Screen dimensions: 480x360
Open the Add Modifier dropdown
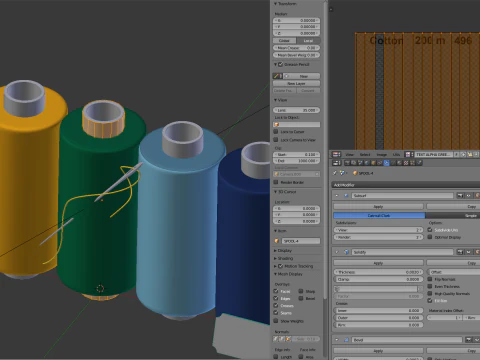(x=406, y=185)
